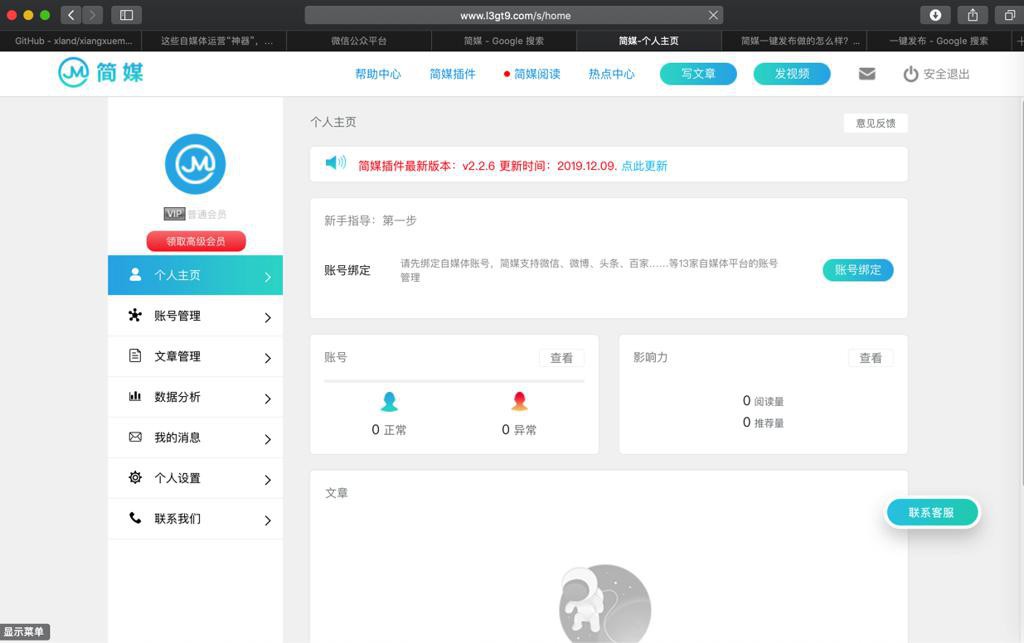Expand 账号管理 chevron arrow
The width and height of the screenshot is (1024, 643).
point(267,317)
